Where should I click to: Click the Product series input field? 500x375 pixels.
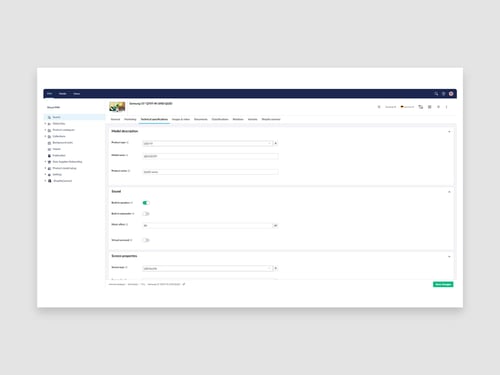(210, 172)
